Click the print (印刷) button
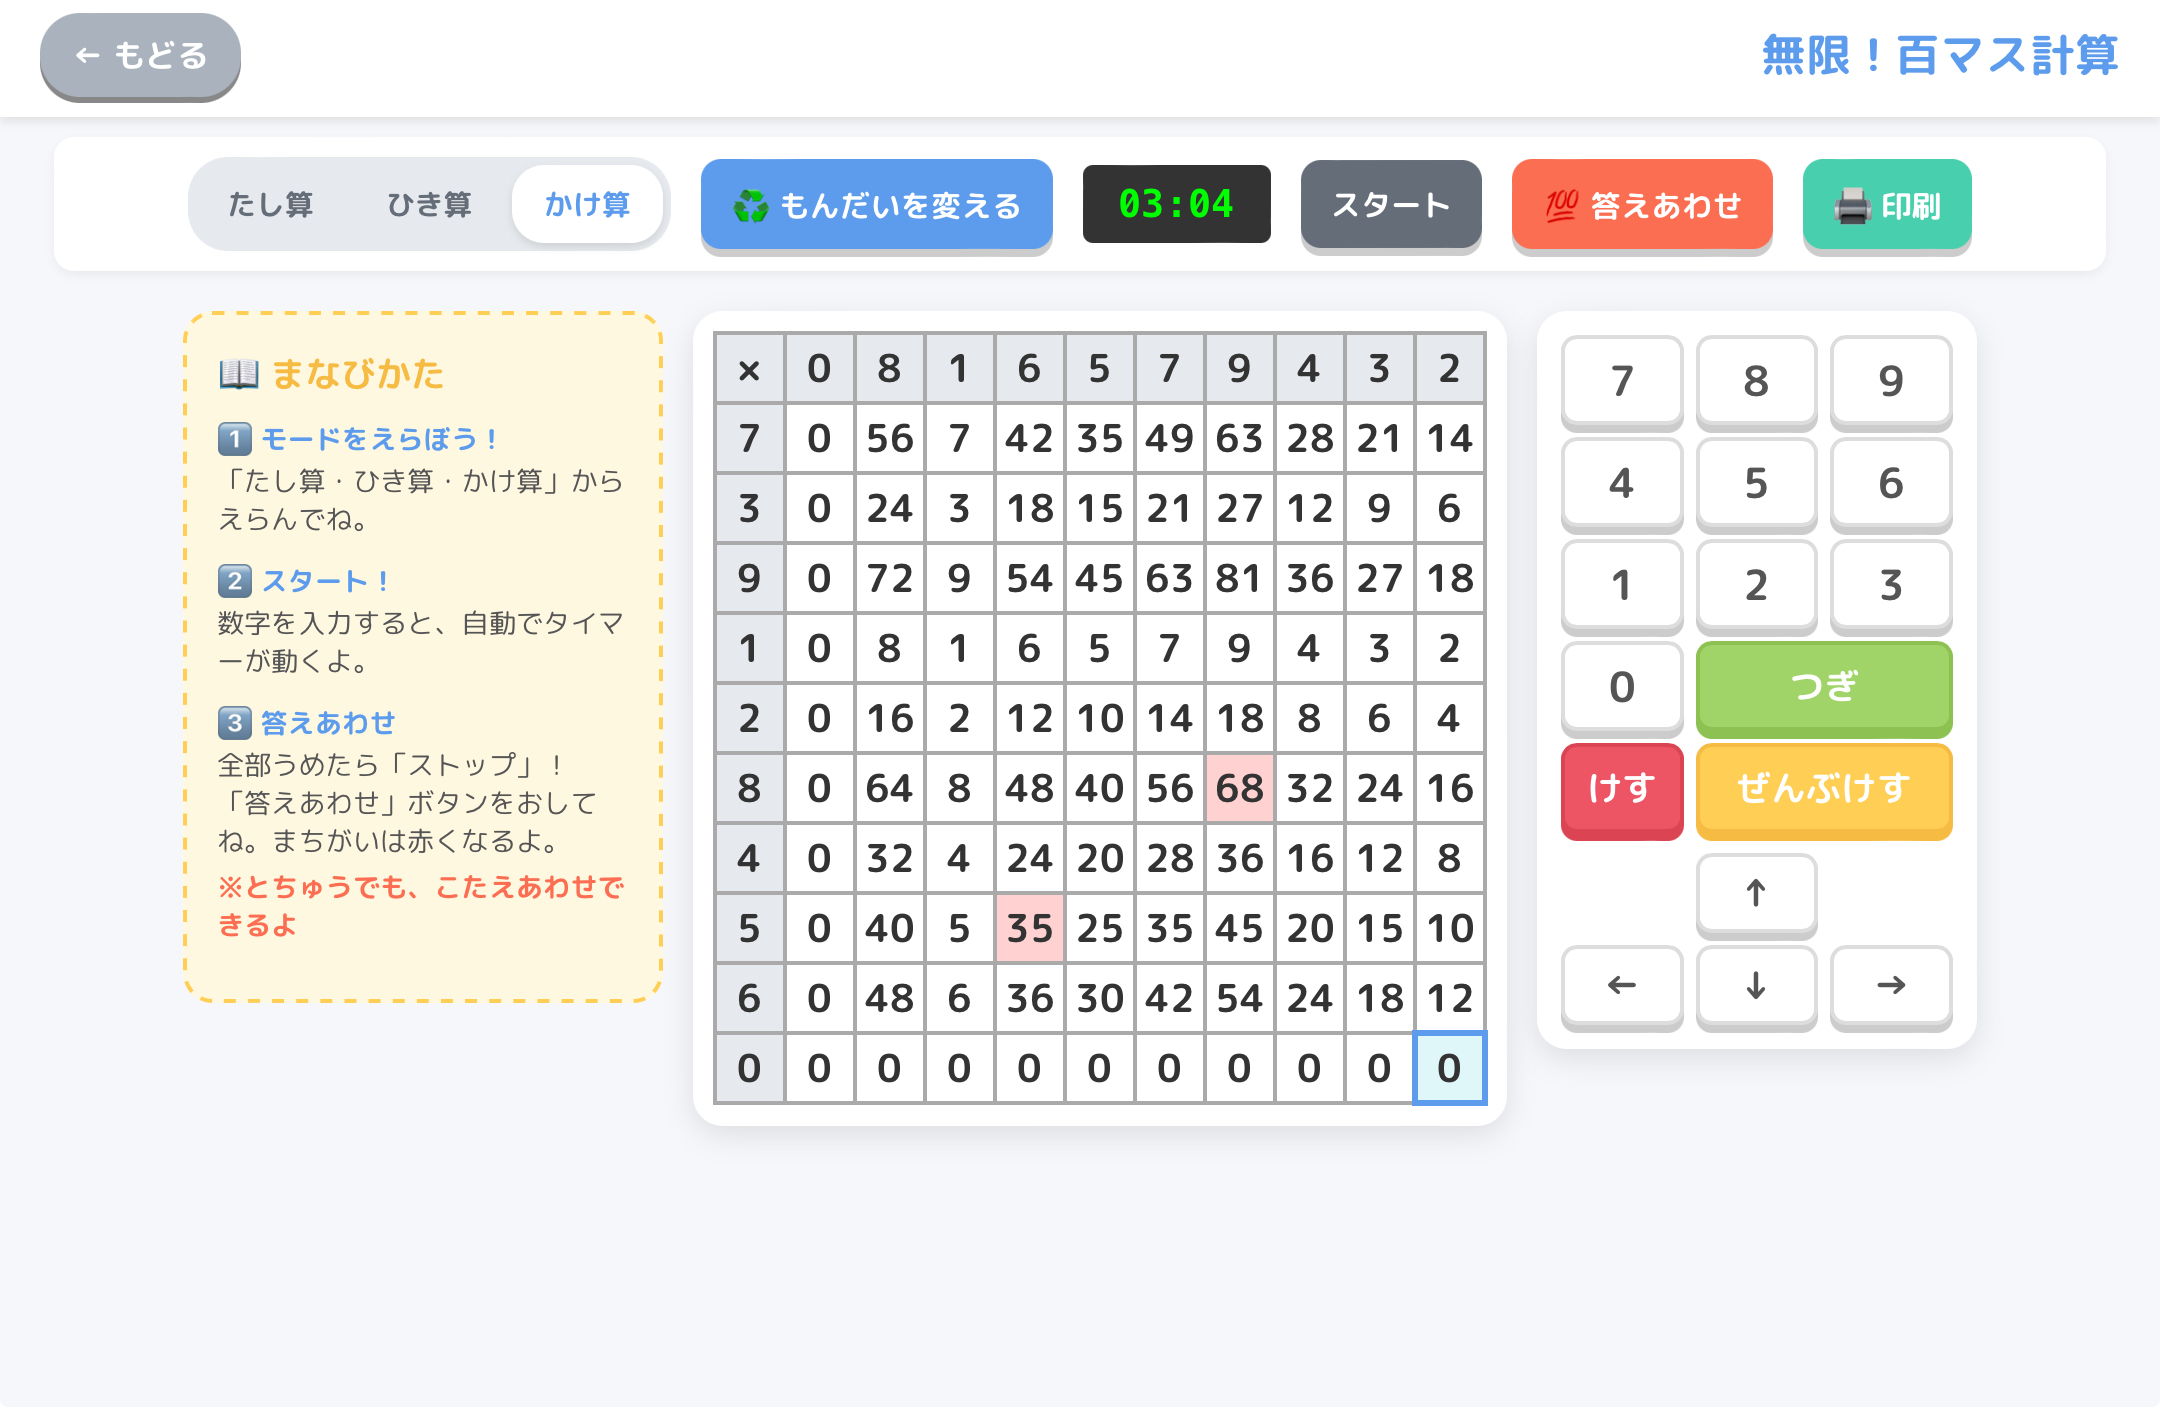Image resolution: width=2160 pixels, height=1407 pixels. (x=1886, y=205)
